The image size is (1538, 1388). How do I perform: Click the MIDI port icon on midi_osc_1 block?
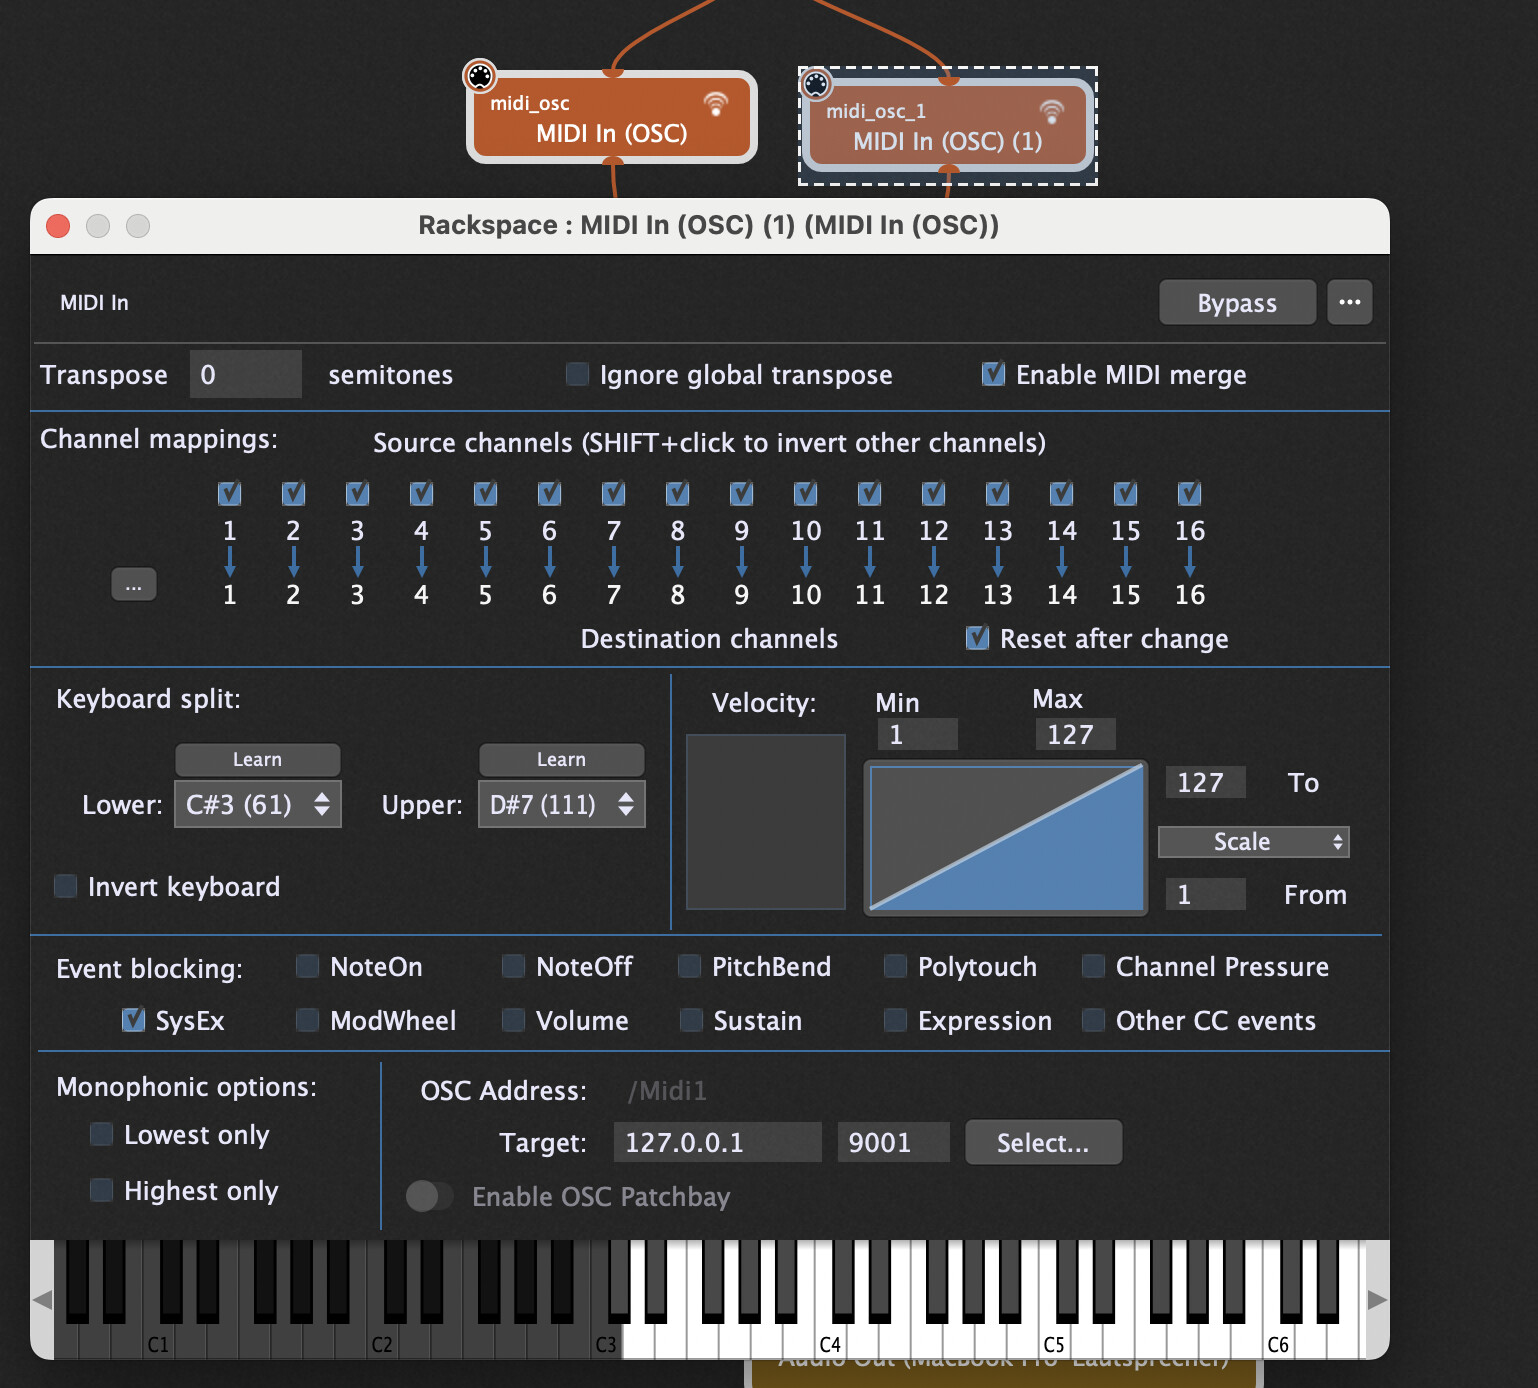click(x=816, y=84)
